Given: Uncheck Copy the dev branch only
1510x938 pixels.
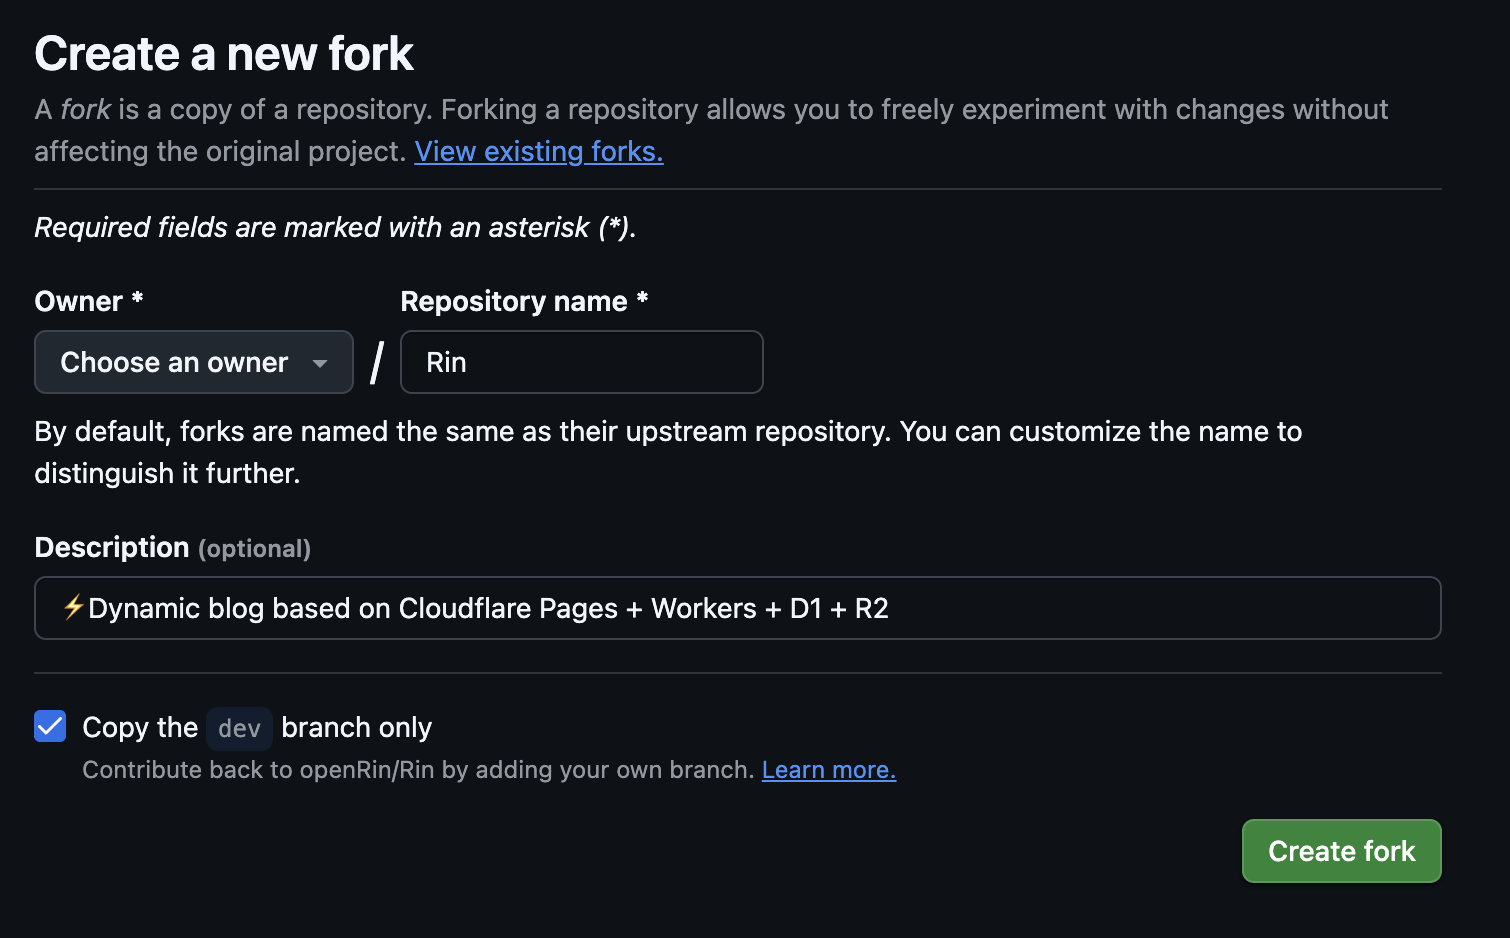Looking at the screenshot, I should [x=50, y=726].
